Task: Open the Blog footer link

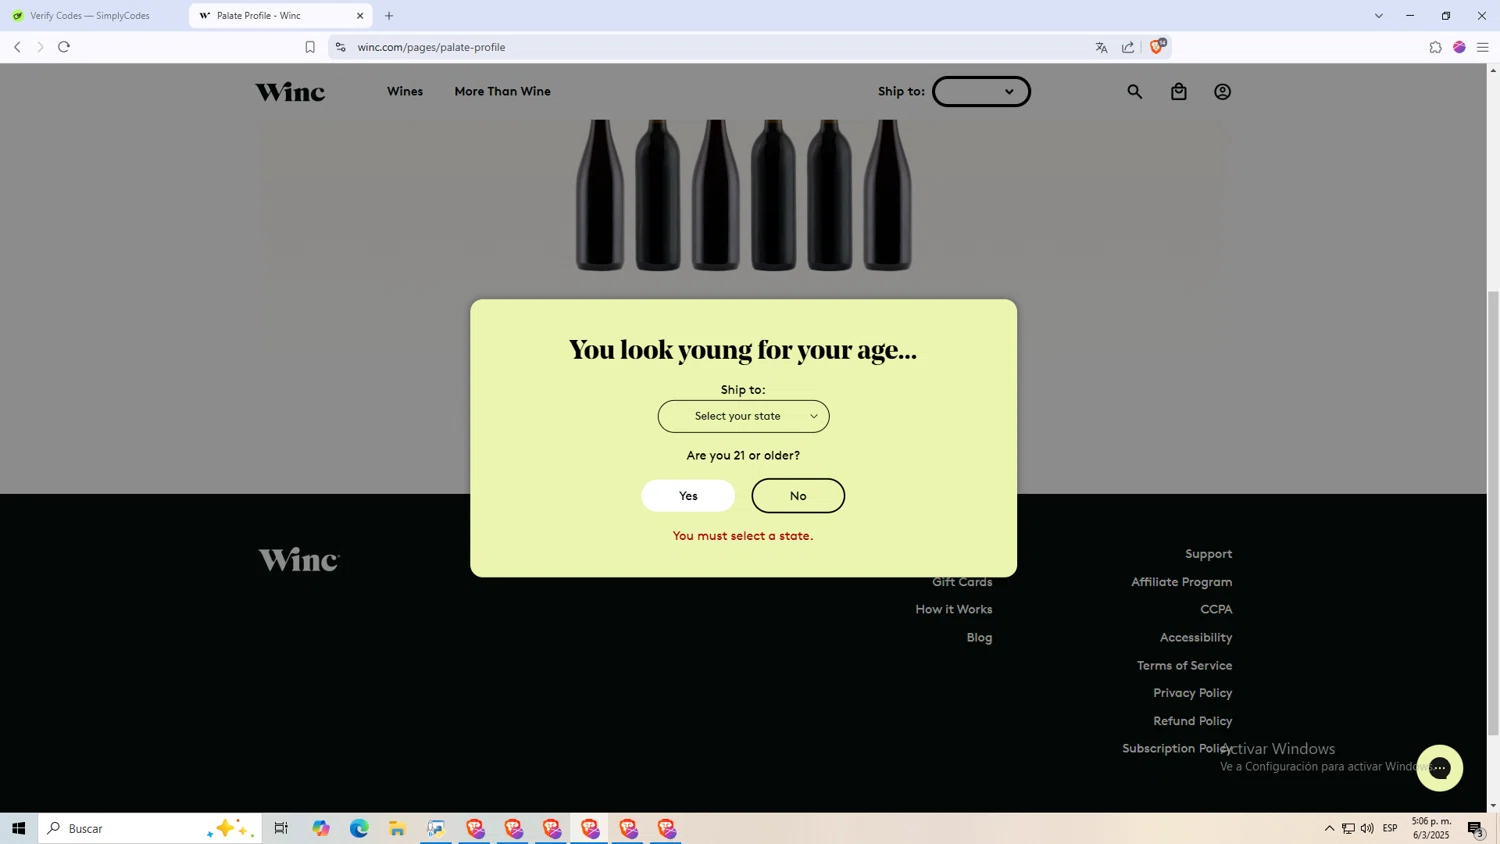Action: pos(979,637)
